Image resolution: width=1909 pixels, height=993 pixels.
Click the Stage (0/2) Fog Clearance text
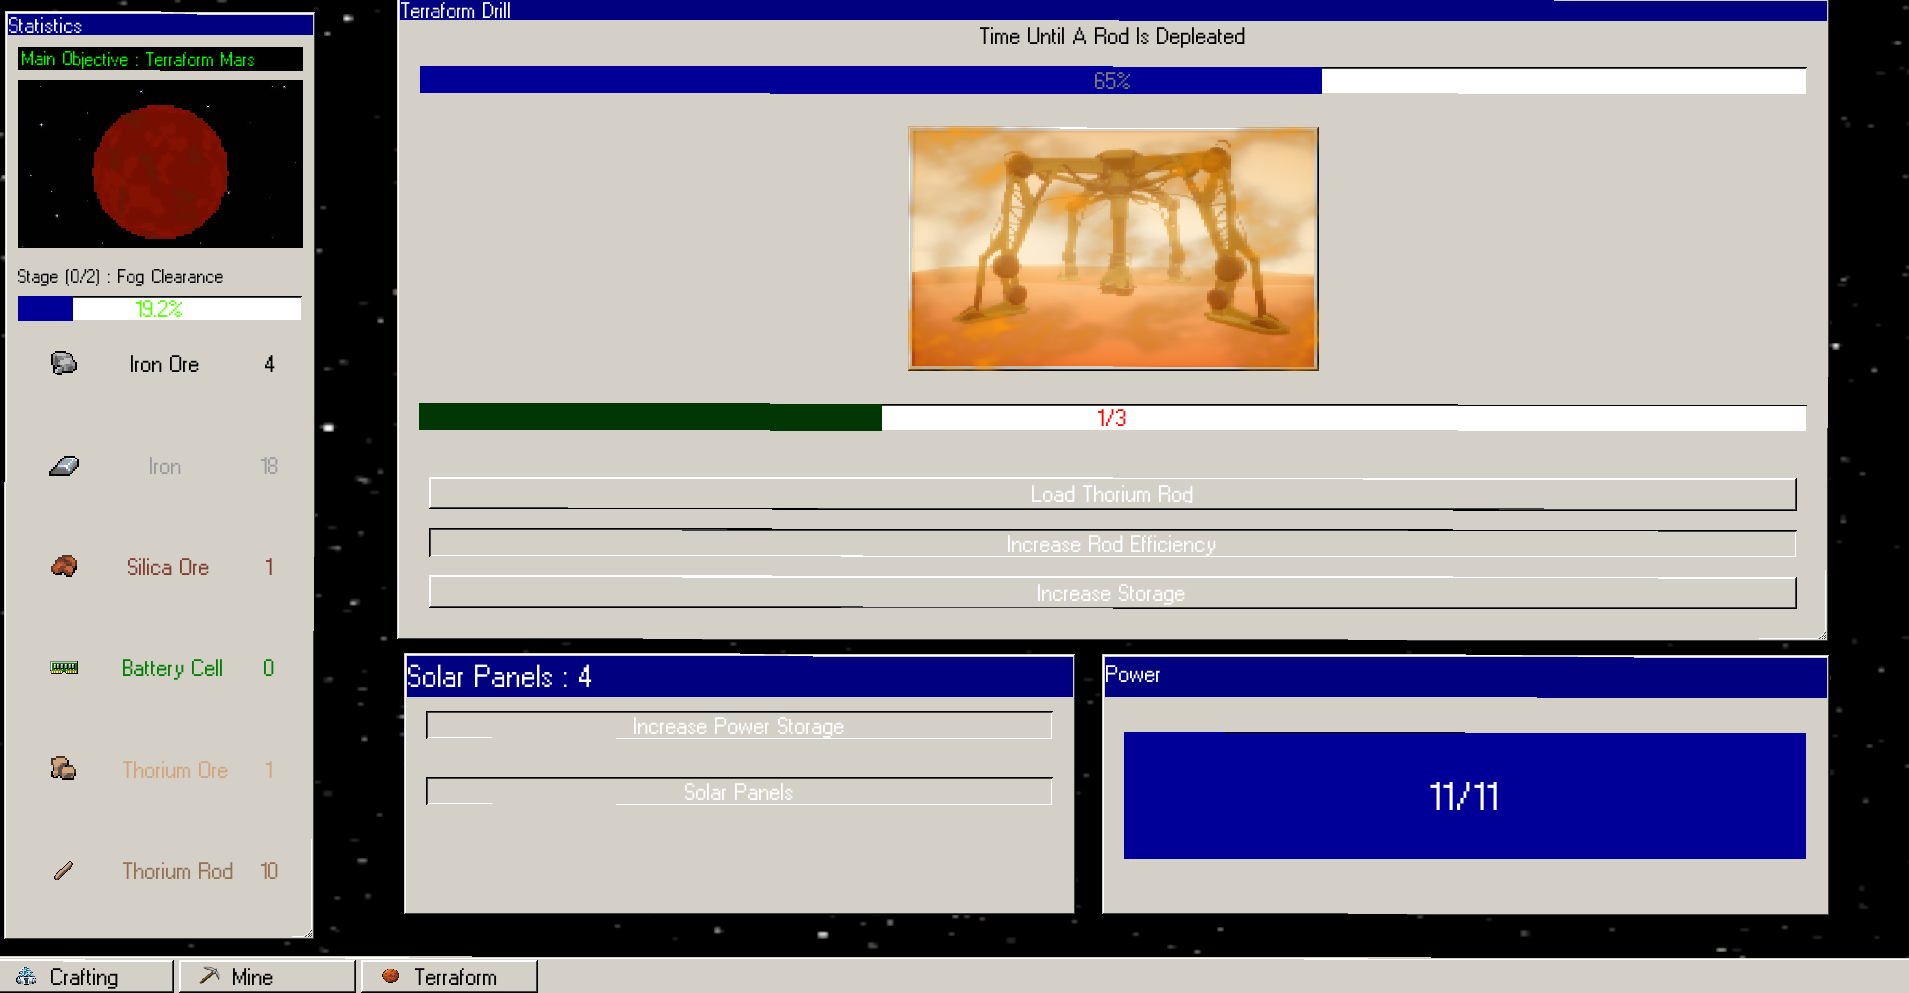tap(120, 277)
